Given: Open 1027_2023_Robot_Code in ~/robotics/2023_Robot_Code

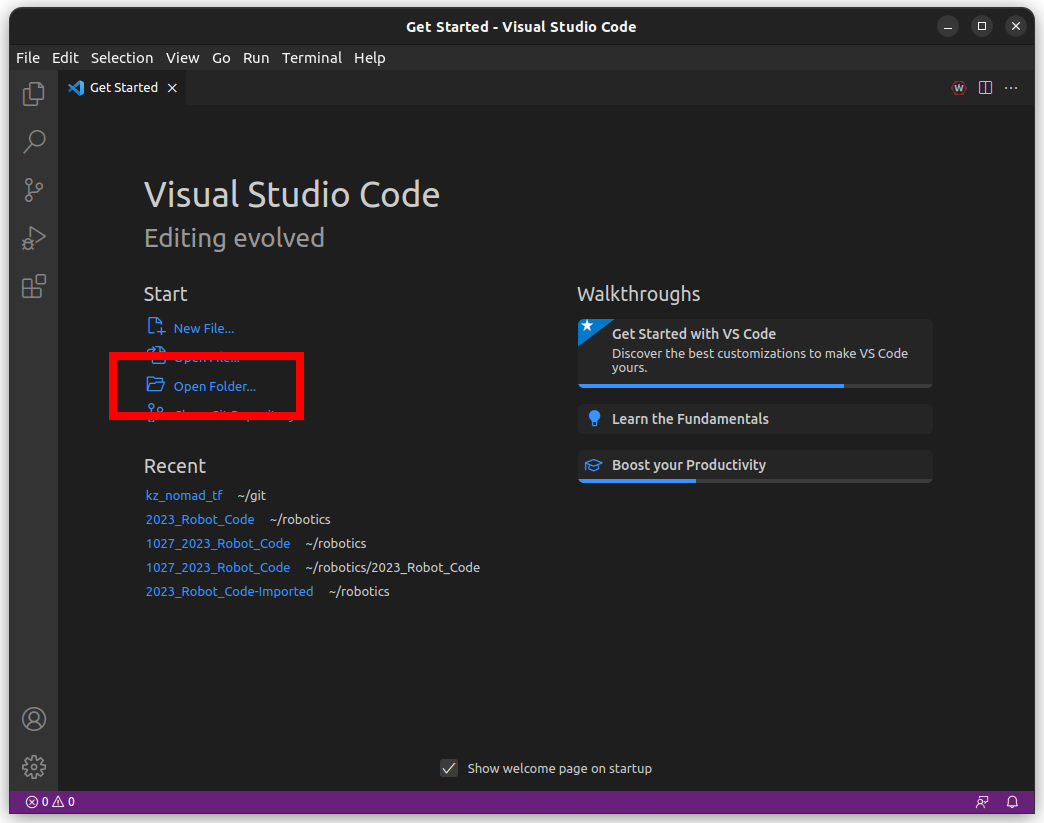Looking at the screenshot, I should 218,567.
